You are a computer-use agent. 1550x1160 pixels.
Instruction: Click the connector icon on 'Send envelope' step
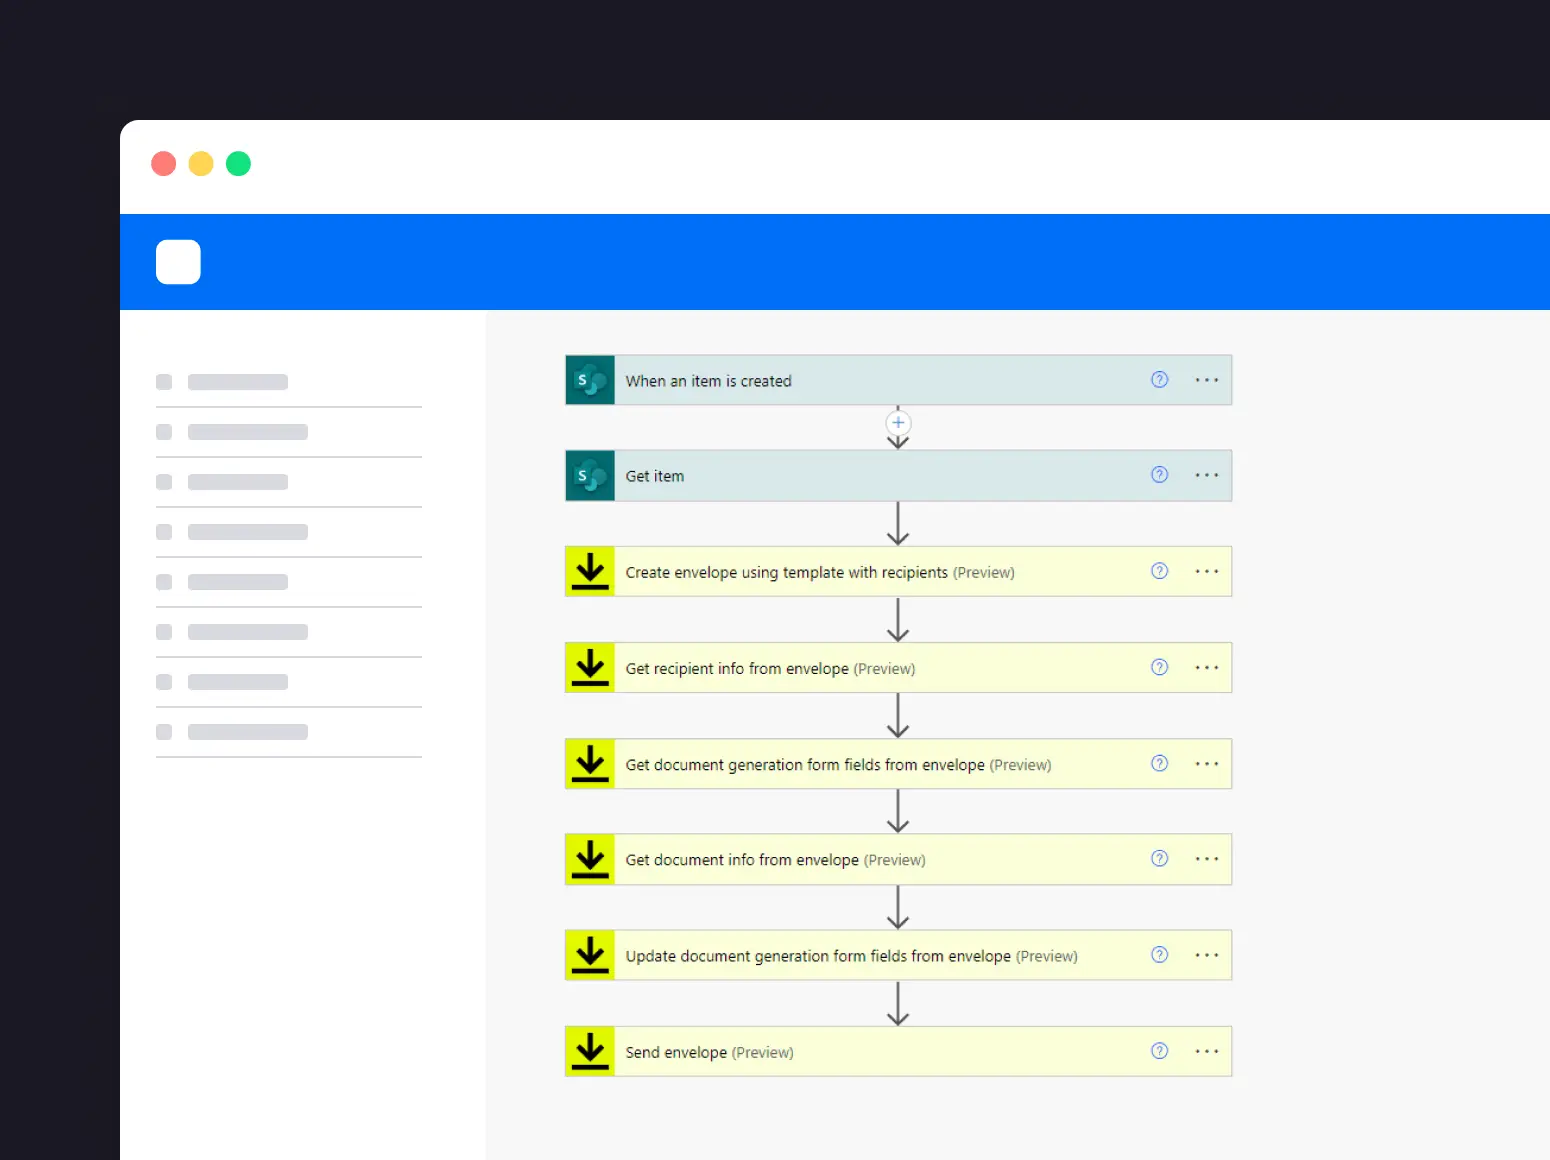(590, 1052)
